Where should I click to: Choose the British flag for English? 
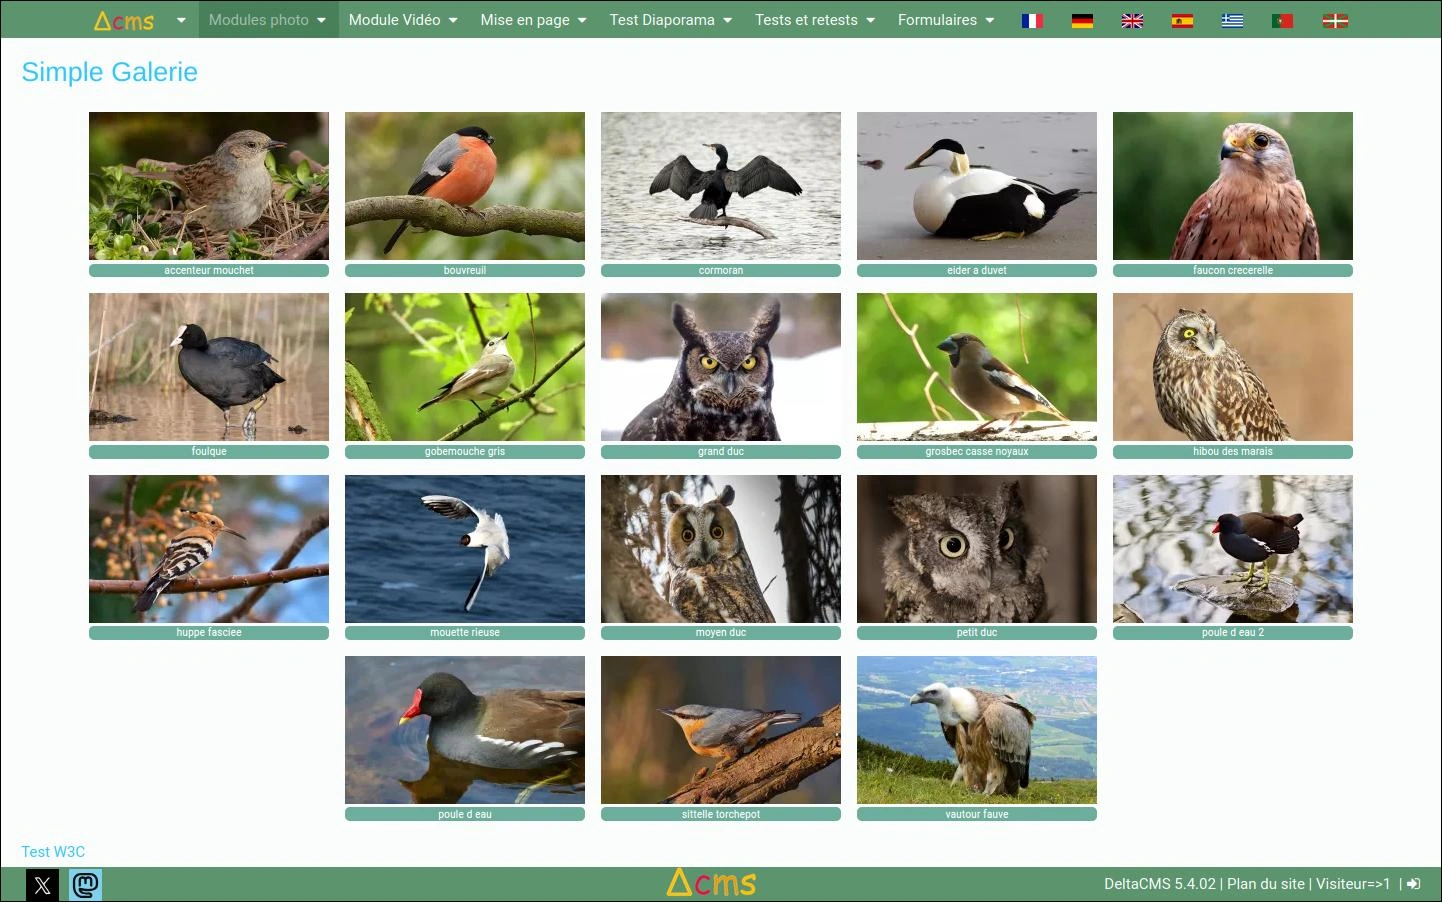point(1132,20)
